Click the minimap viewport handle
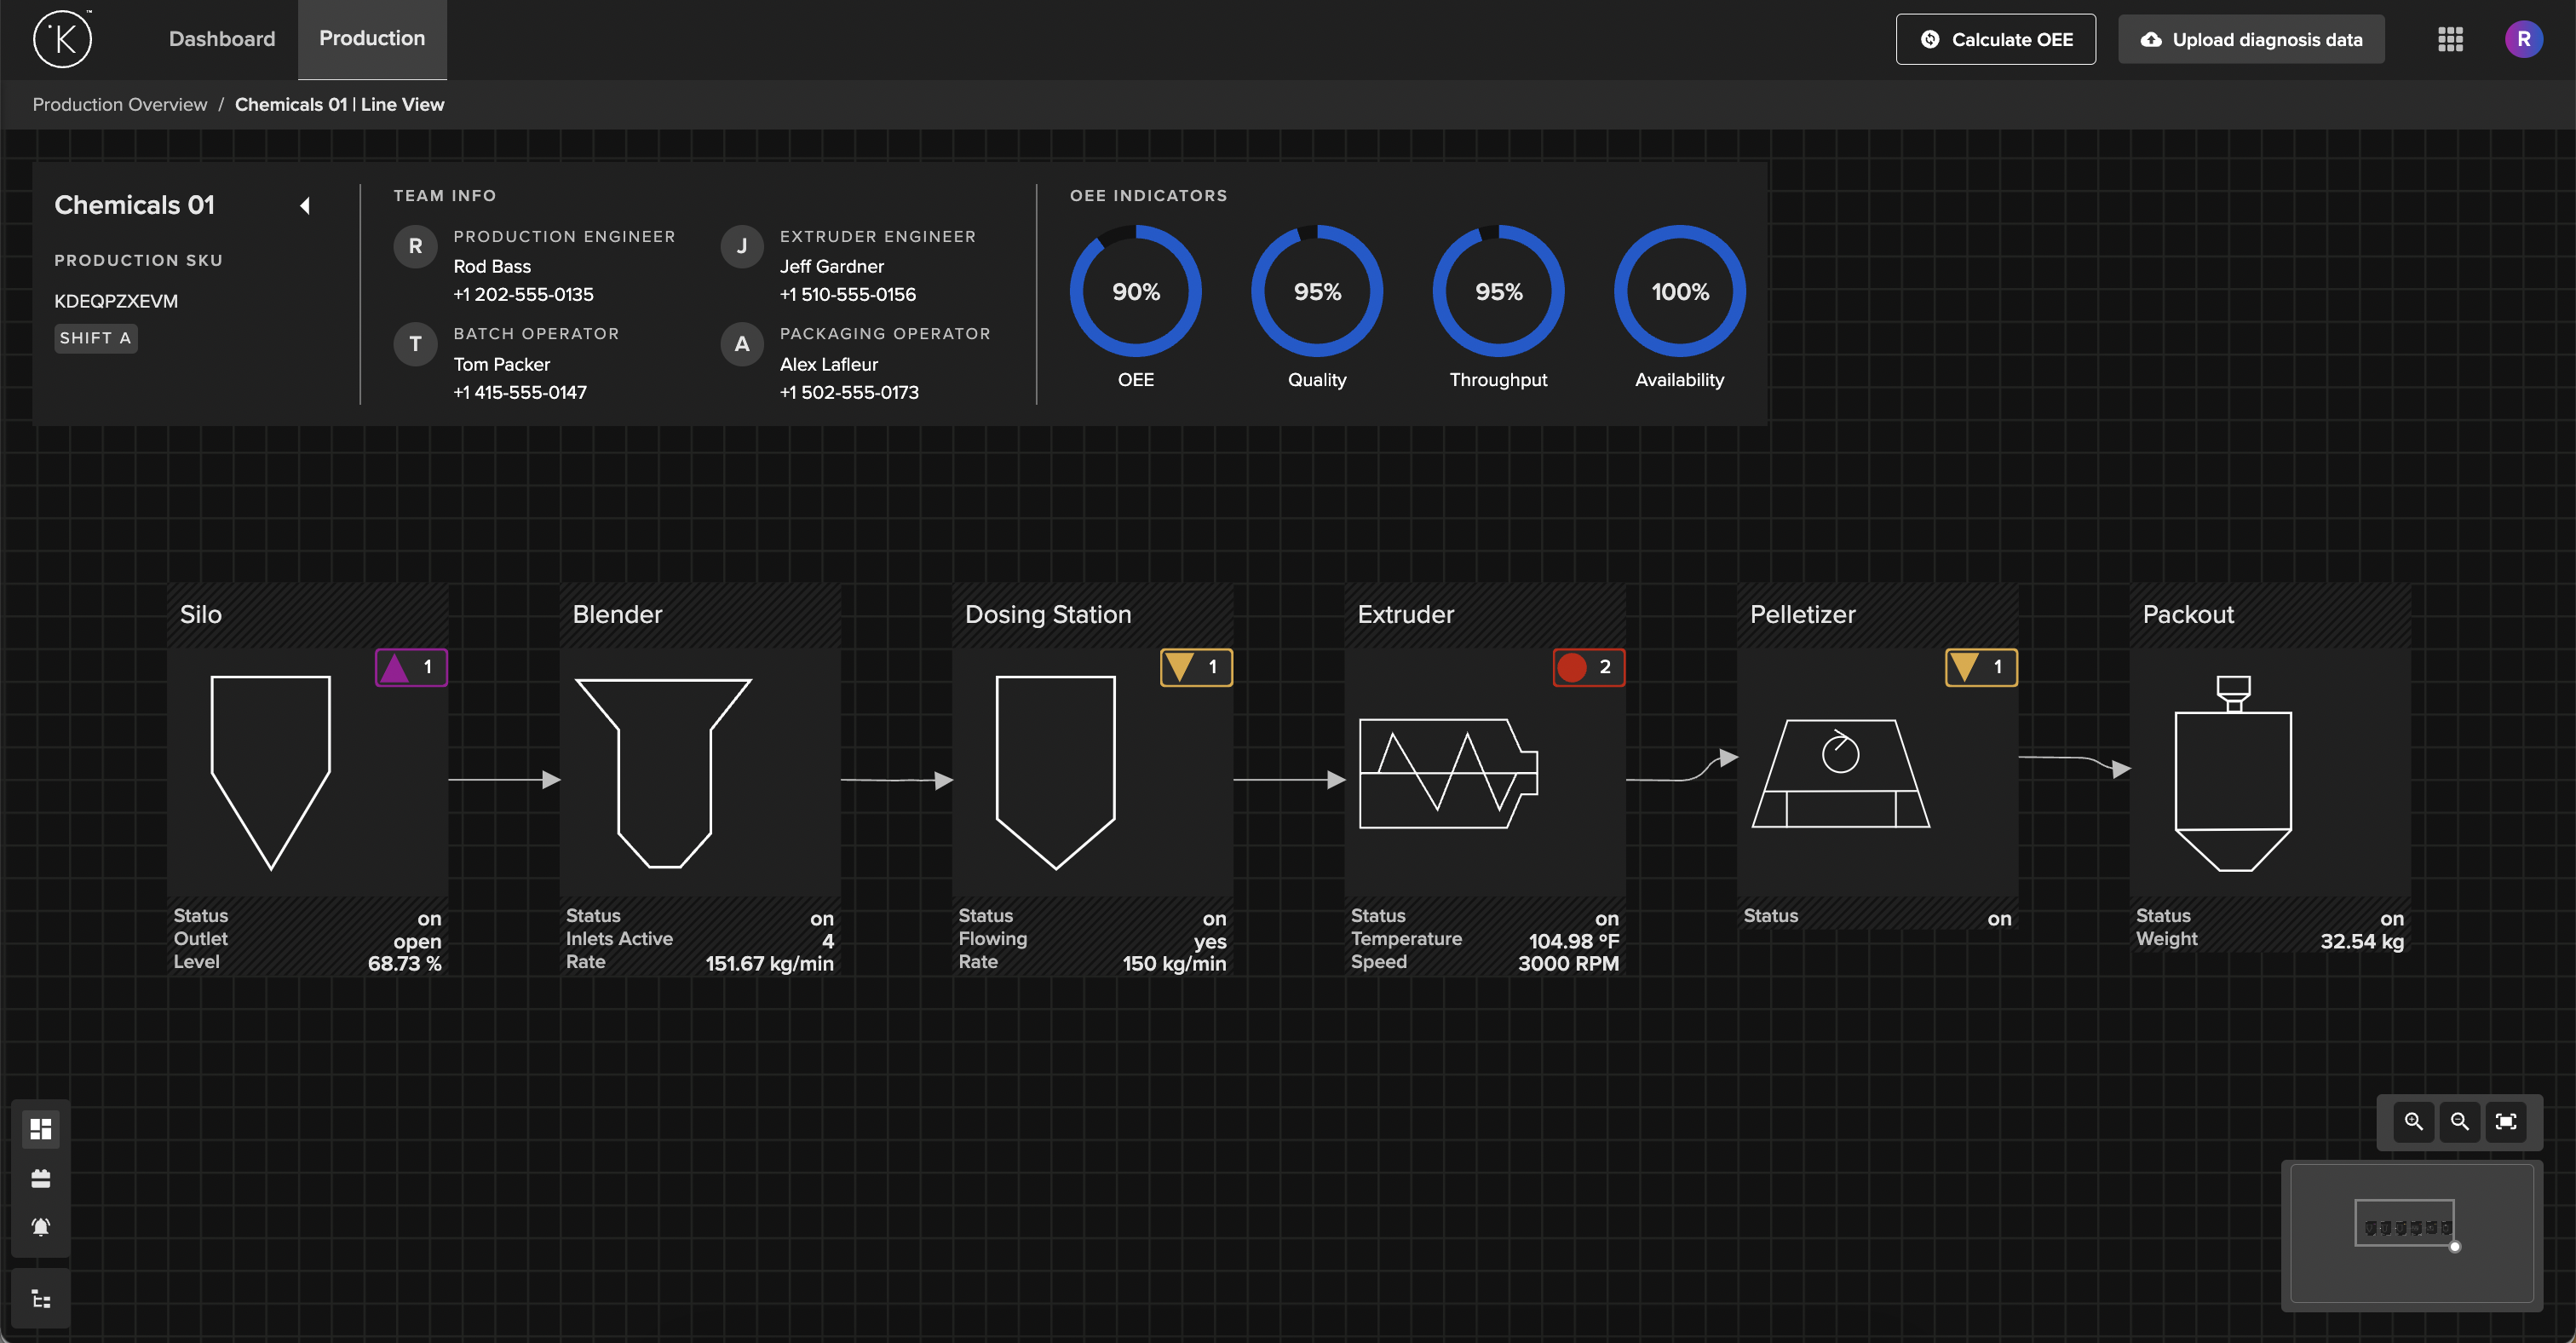This screenshot has height=1343, width=2576. point(2454,1246)
